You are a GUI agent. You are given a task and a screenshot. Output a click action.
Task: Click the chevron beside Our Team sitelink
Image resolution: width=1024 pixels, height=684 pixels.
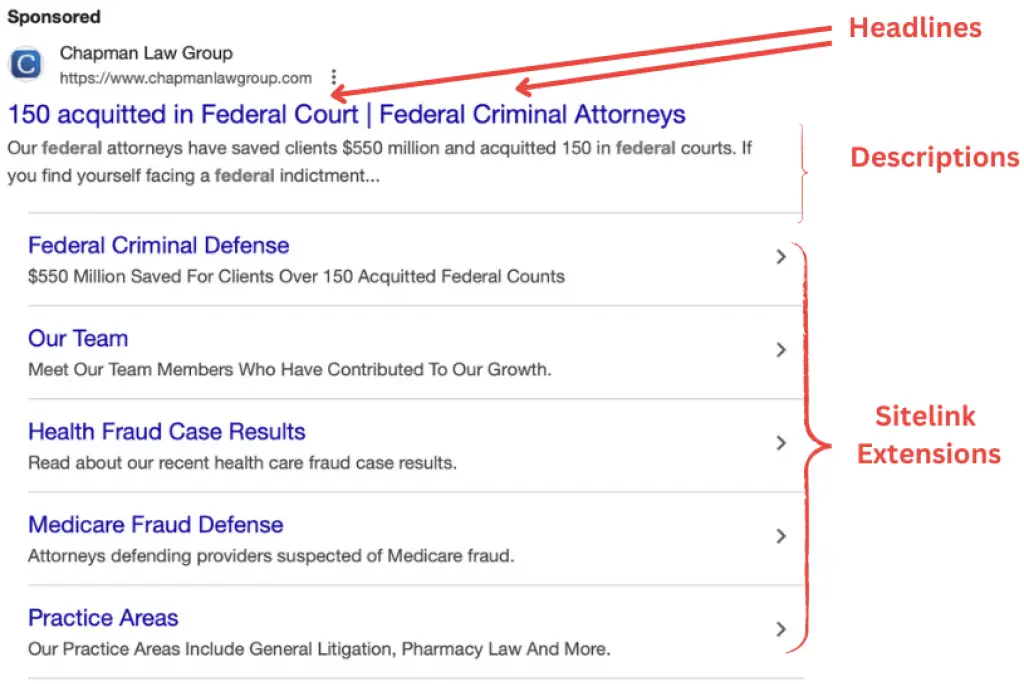click(782, 350)
